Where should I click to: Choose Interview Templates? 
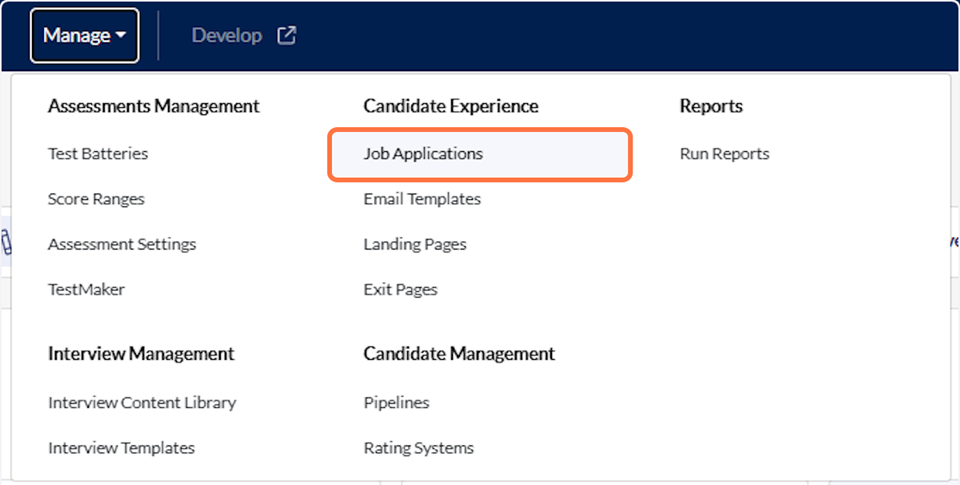click(x=121, y=448)
